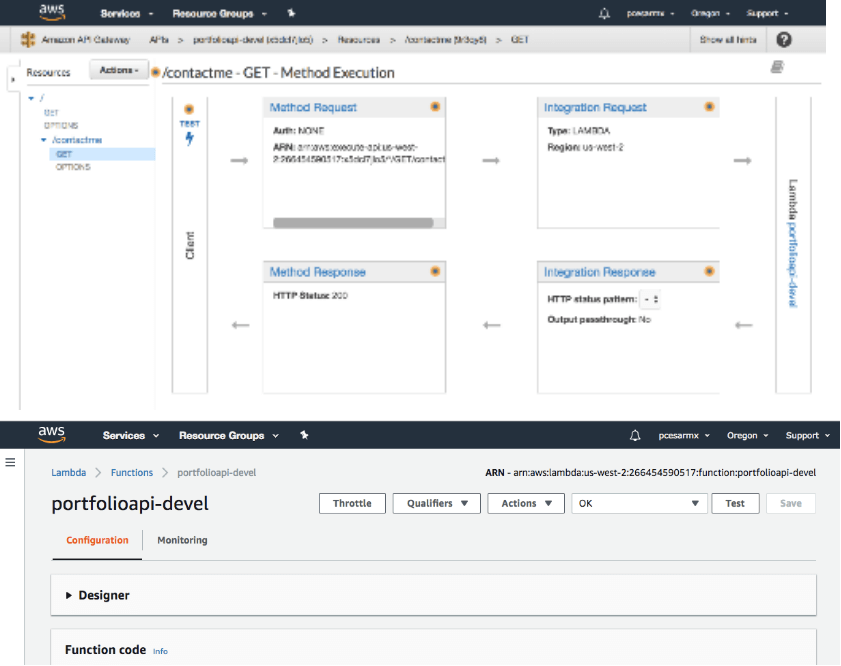Open Resource Groups menu in Lambda header
The height and width of the screenshot is (666, 841).
229,435
